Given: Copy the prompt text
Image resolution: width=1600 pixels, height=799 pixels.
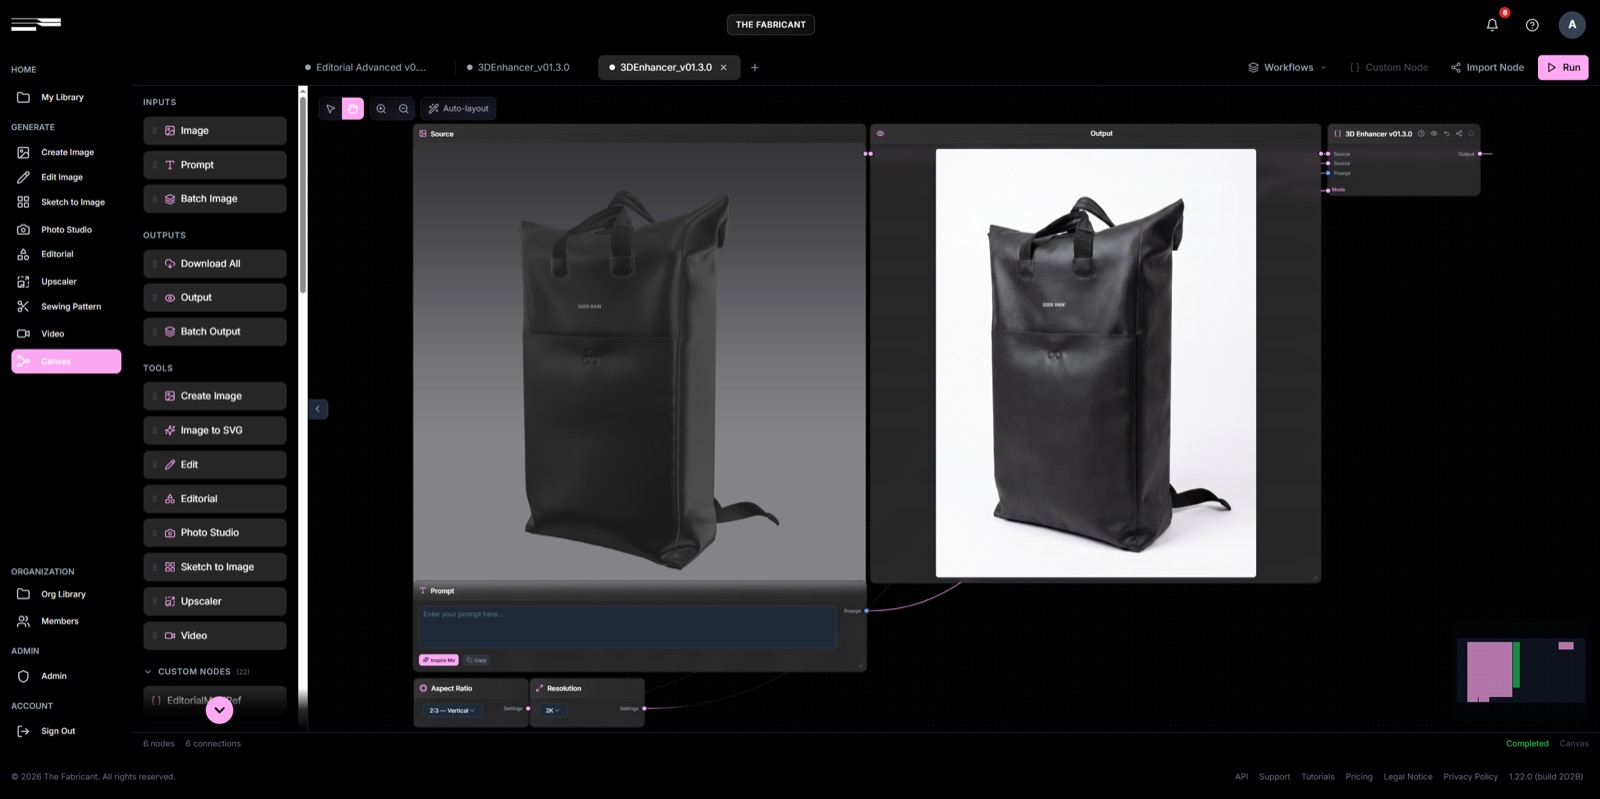Looking at the screenshot, I should pyautogui.click(x=477, y=660).
